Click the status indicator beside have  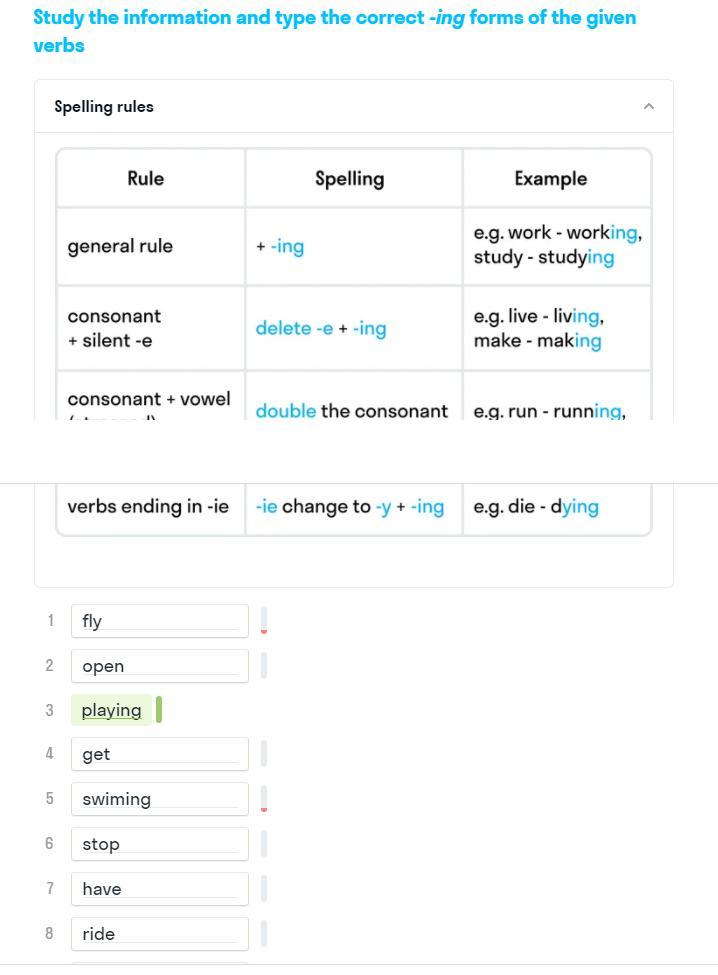pyautogui.click(x=264, y=889)
